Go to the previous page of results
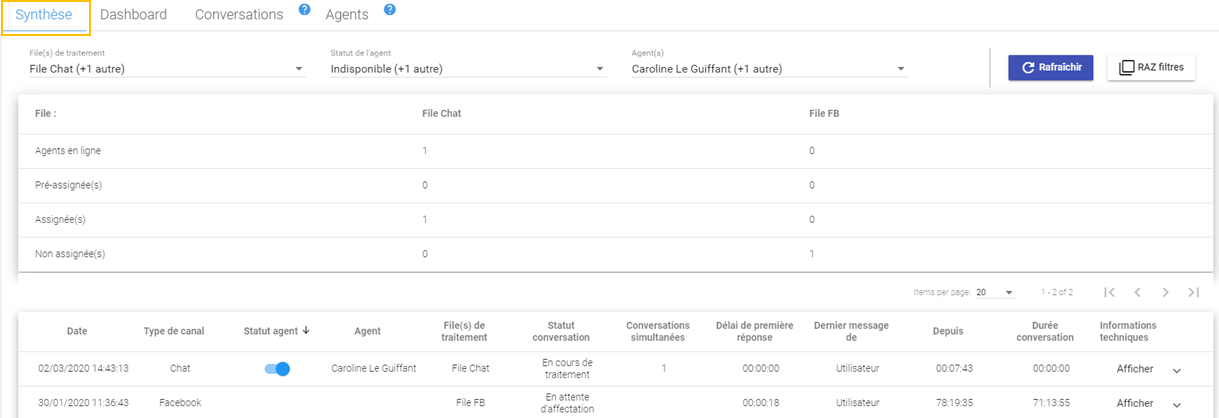The width and height of the screenshot is (1219, 418). [x=1137, y=292]
